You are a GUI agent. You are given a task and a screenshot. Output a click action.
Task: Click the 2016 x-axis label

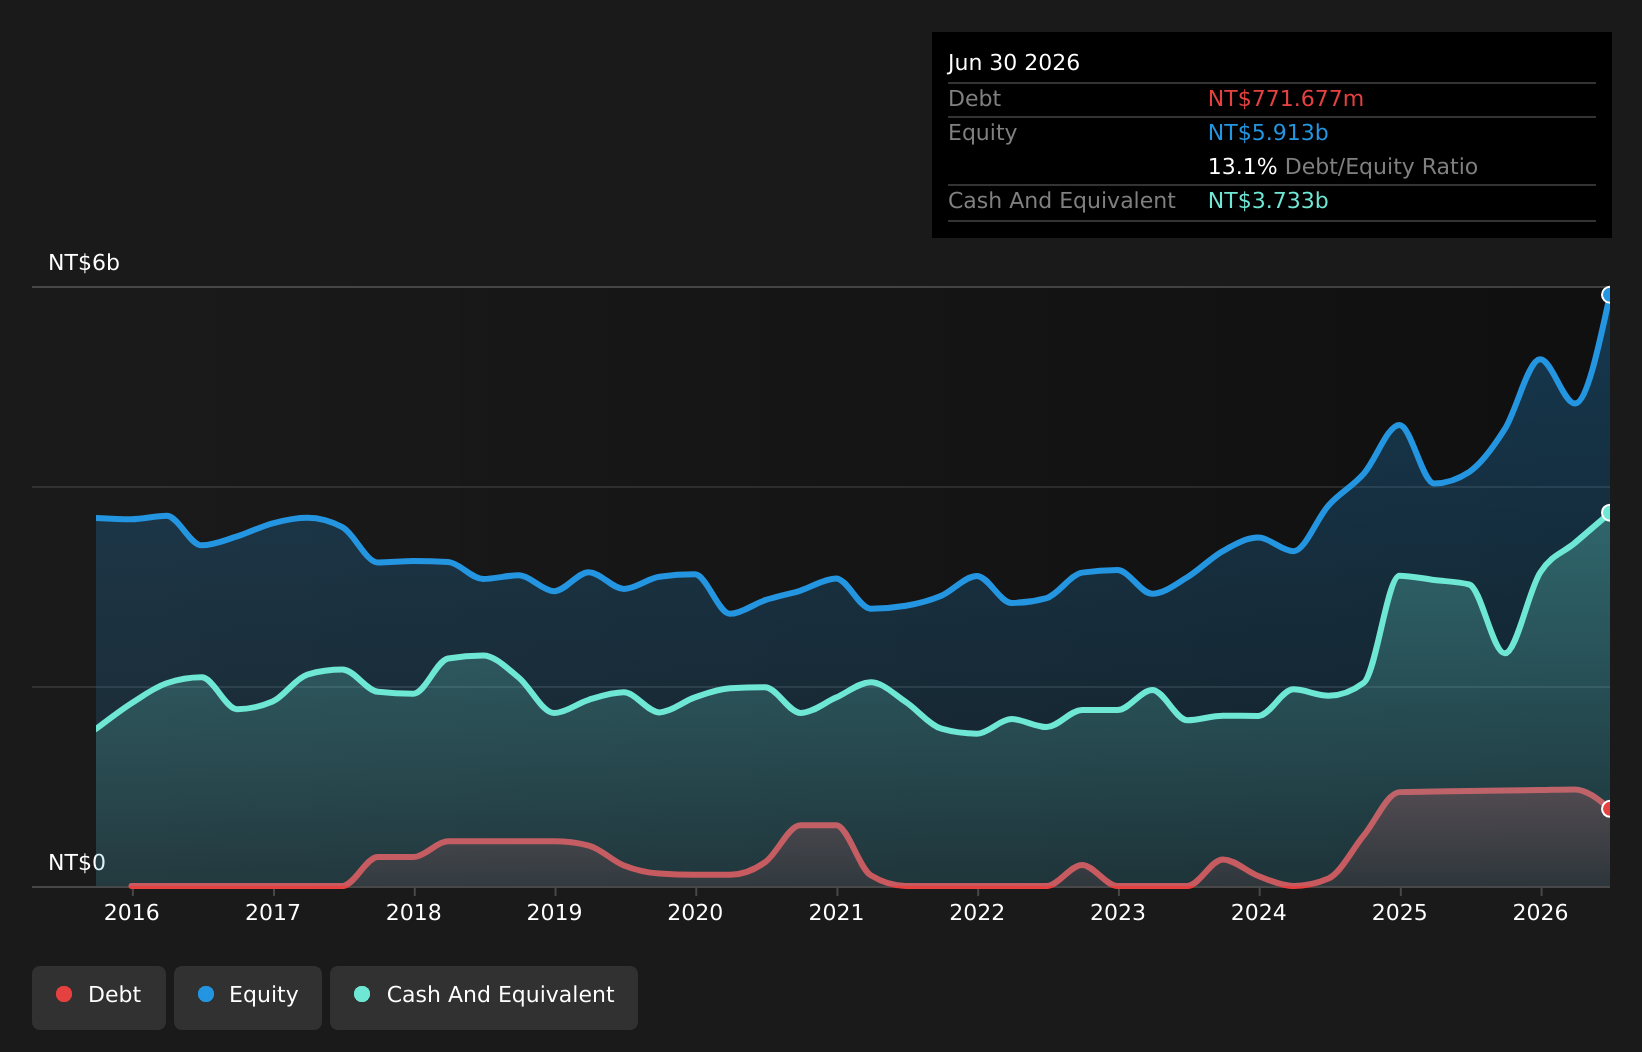(x=132, y=912)
